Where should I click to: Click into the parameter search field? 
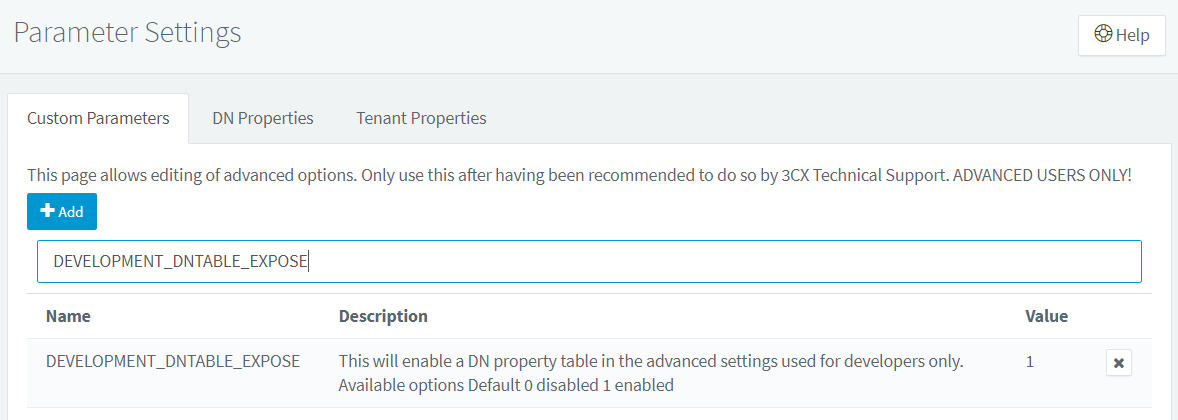tap(700, 261)
